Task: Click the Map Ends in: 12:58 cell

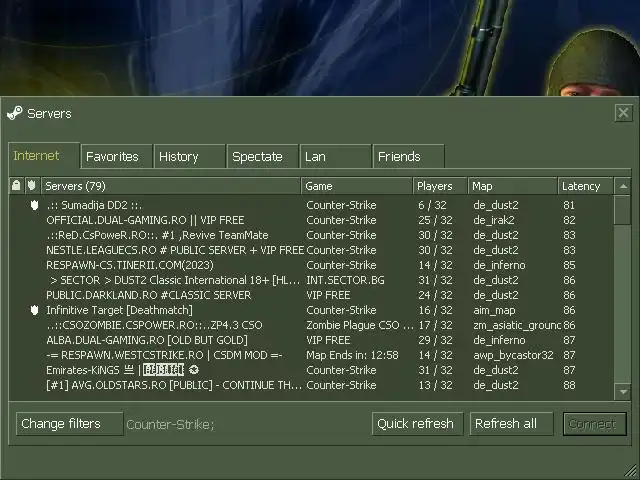Action: pos(352,355)
